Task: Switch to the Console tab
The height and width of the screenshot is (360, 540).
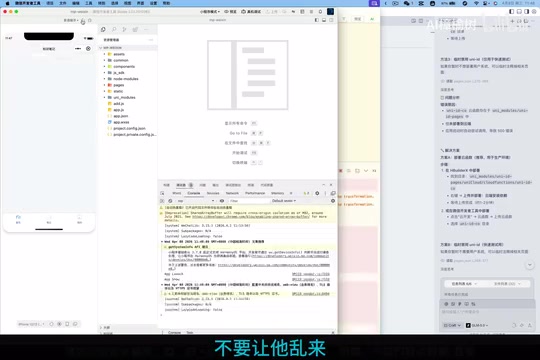Action: [x=194, y=193]
